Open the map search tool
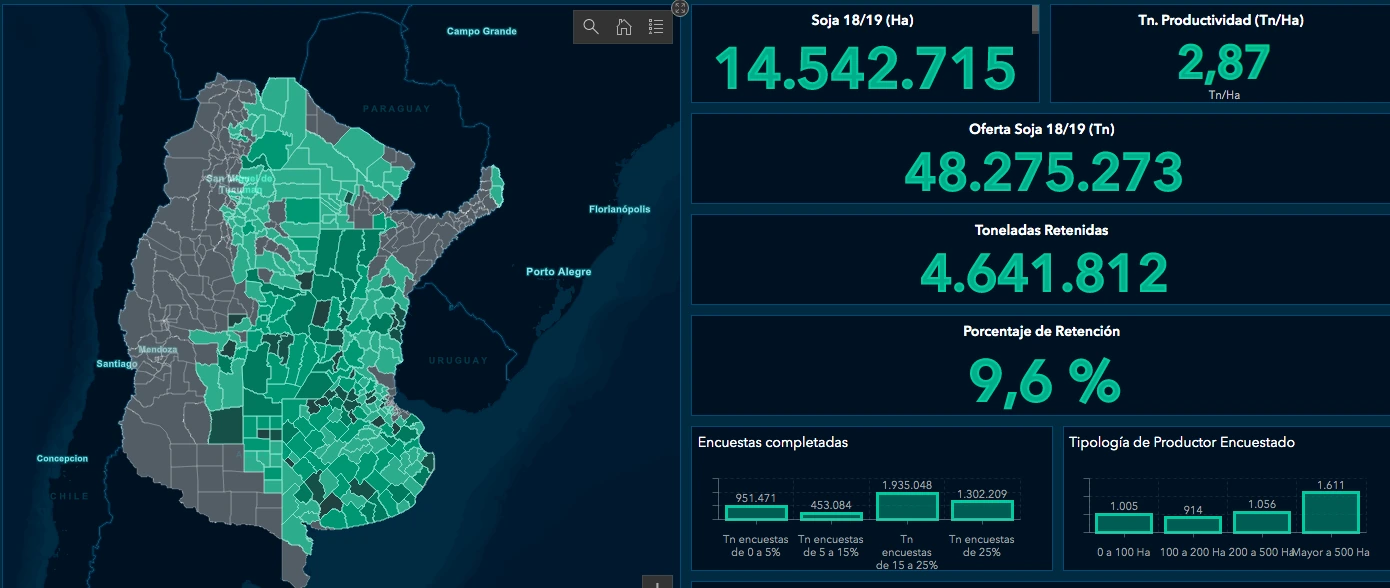 click(591, 27)
